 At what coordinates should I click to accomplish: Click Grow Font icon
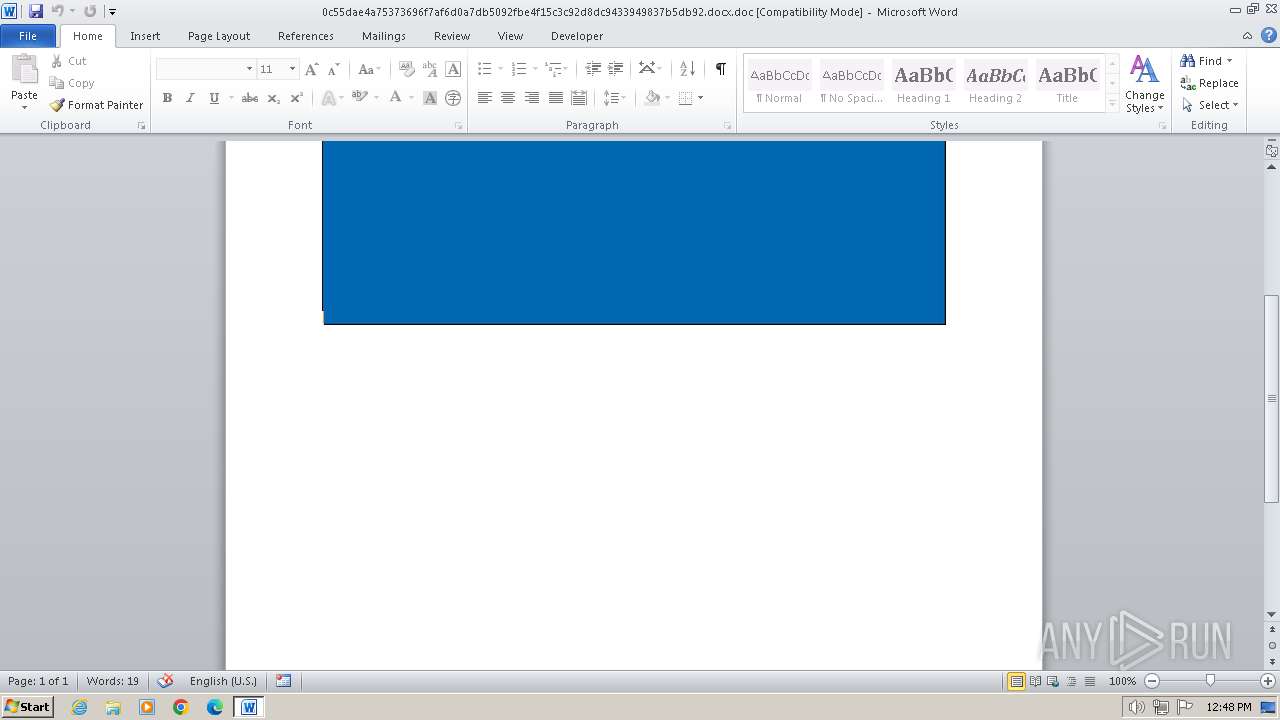click(x=311, y=69)
